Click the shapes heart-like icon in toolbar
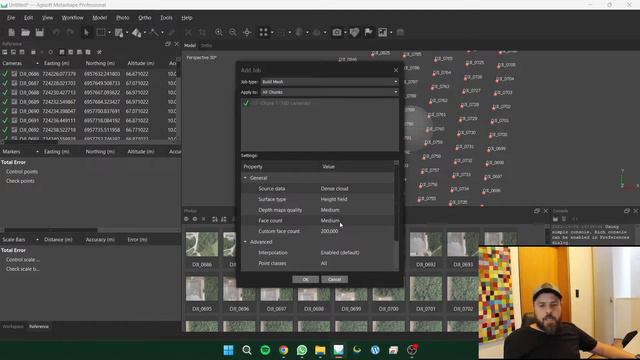 click(354, 32)
